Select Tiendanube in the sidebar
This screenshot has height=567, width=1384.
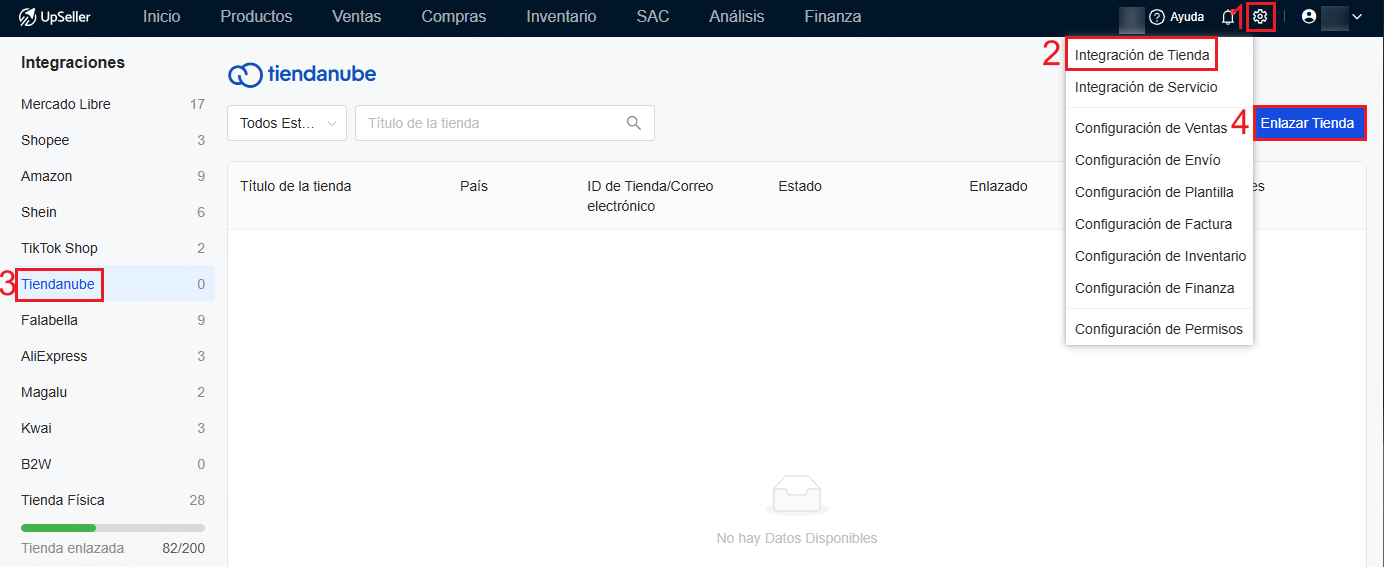coord(113,284)
